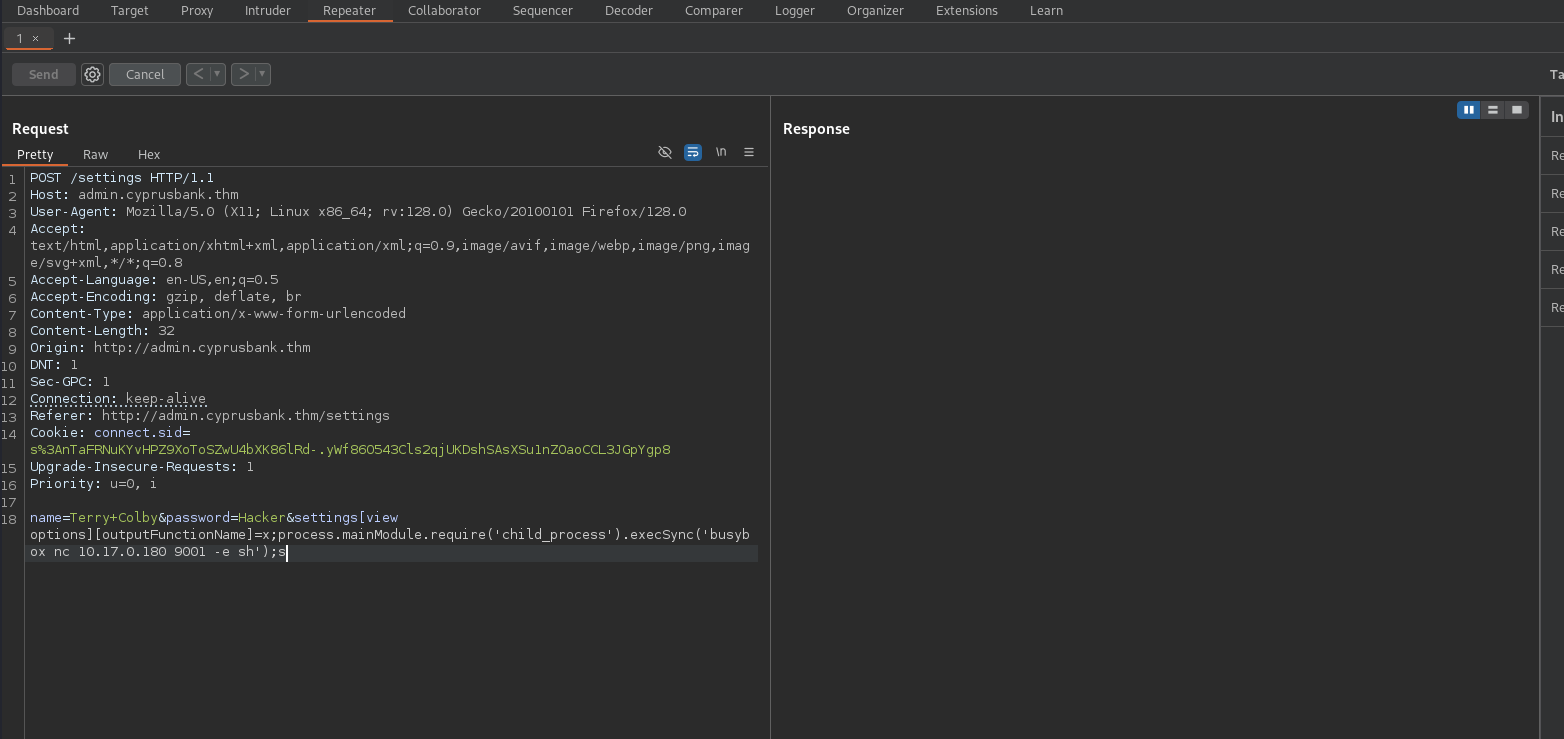This screenshot has width=1564, height=739.
Task: Open the Logger tab
Action: tap(794, 10)
